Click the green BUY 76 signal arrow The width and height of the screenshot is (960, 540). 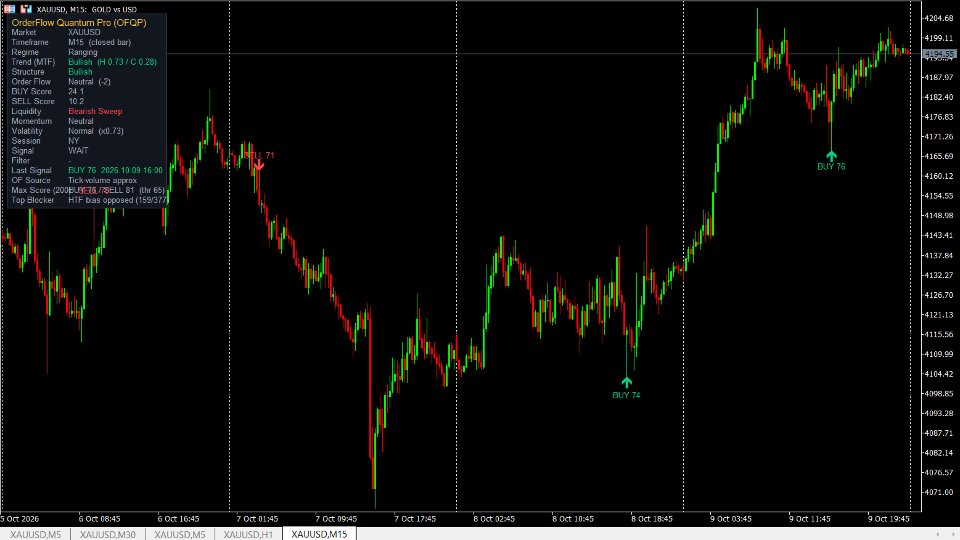[831, 156]
